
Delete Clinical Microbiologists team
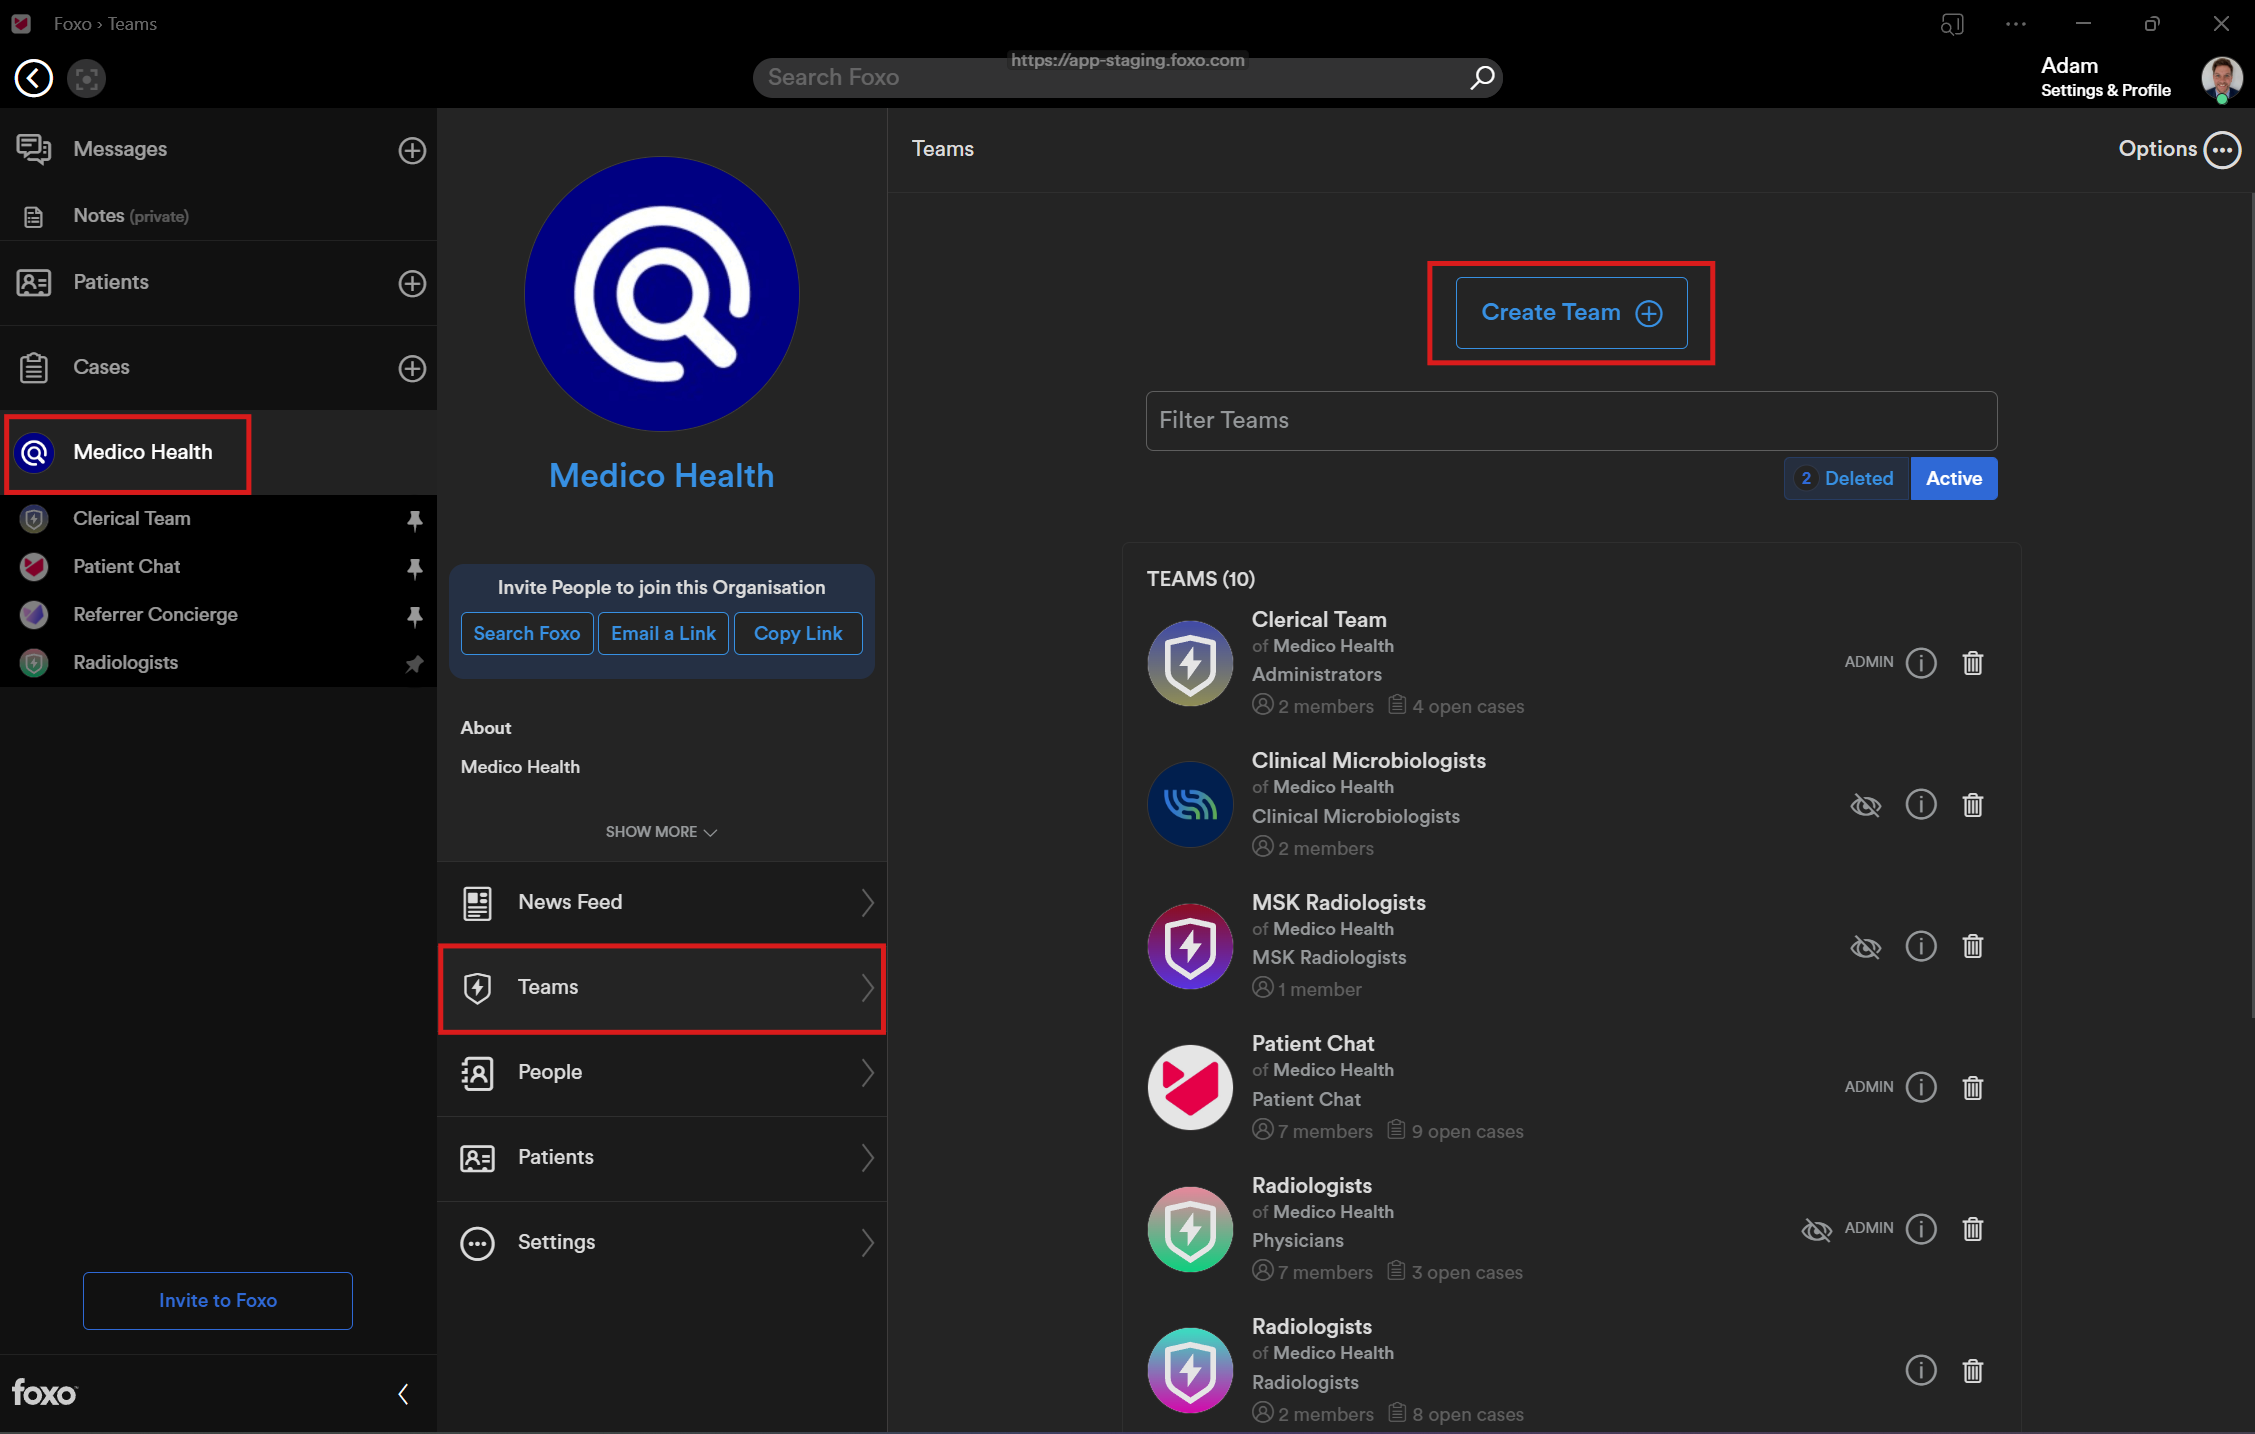pos(1973,805)
